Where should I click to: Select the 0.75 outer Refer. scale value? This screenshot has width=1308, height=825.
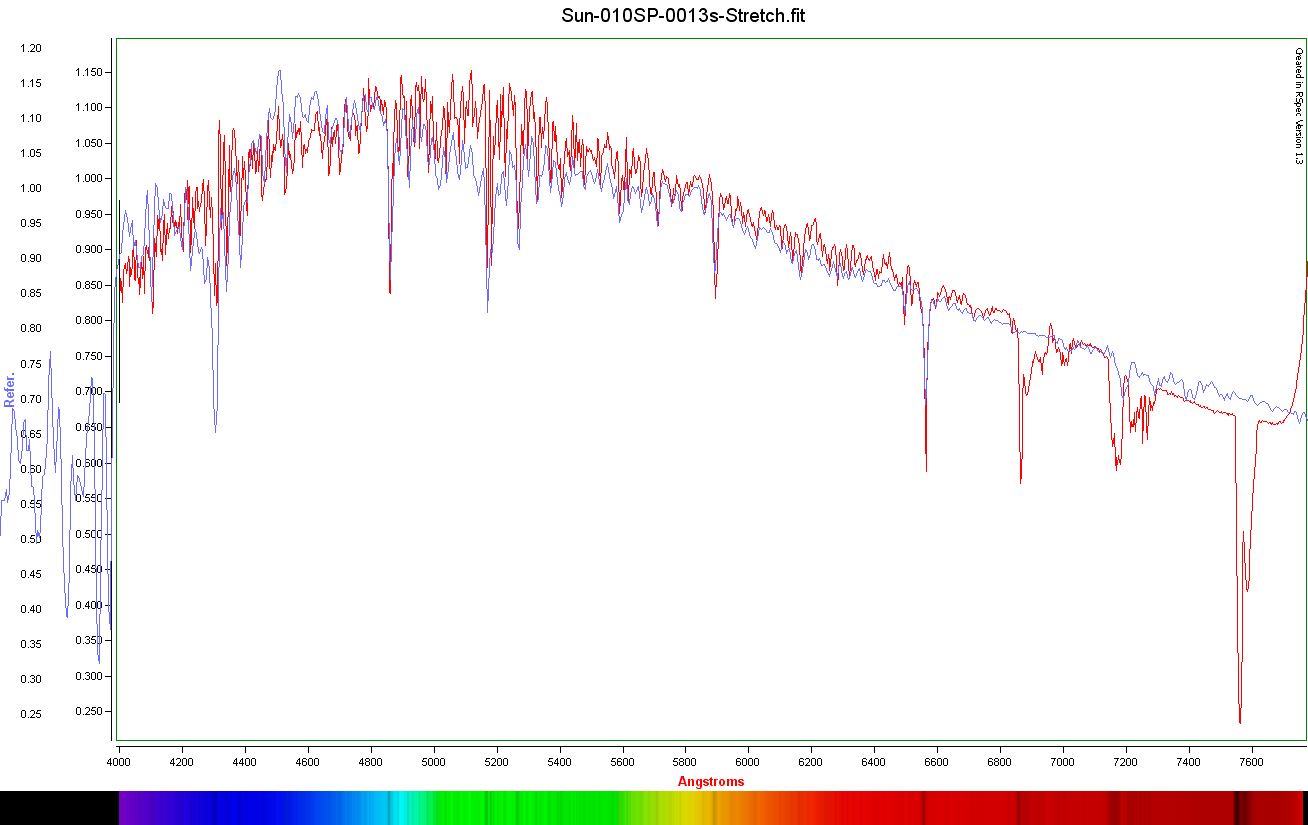coord(32,364)
